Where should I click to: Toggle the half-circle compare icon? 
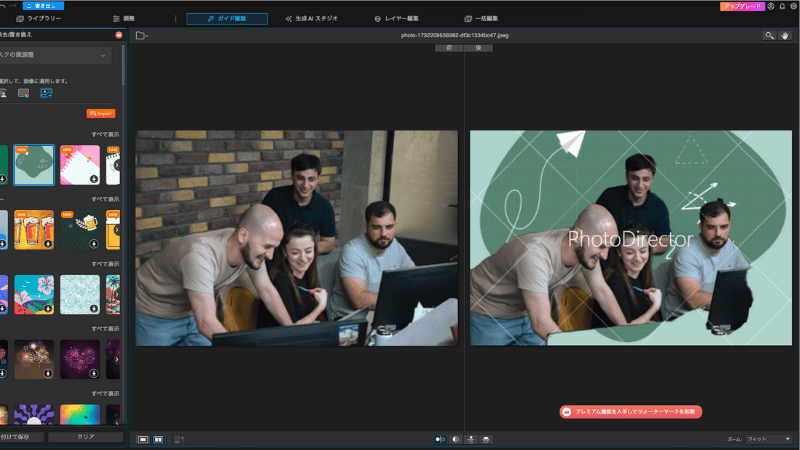click(x=456, y=439)
